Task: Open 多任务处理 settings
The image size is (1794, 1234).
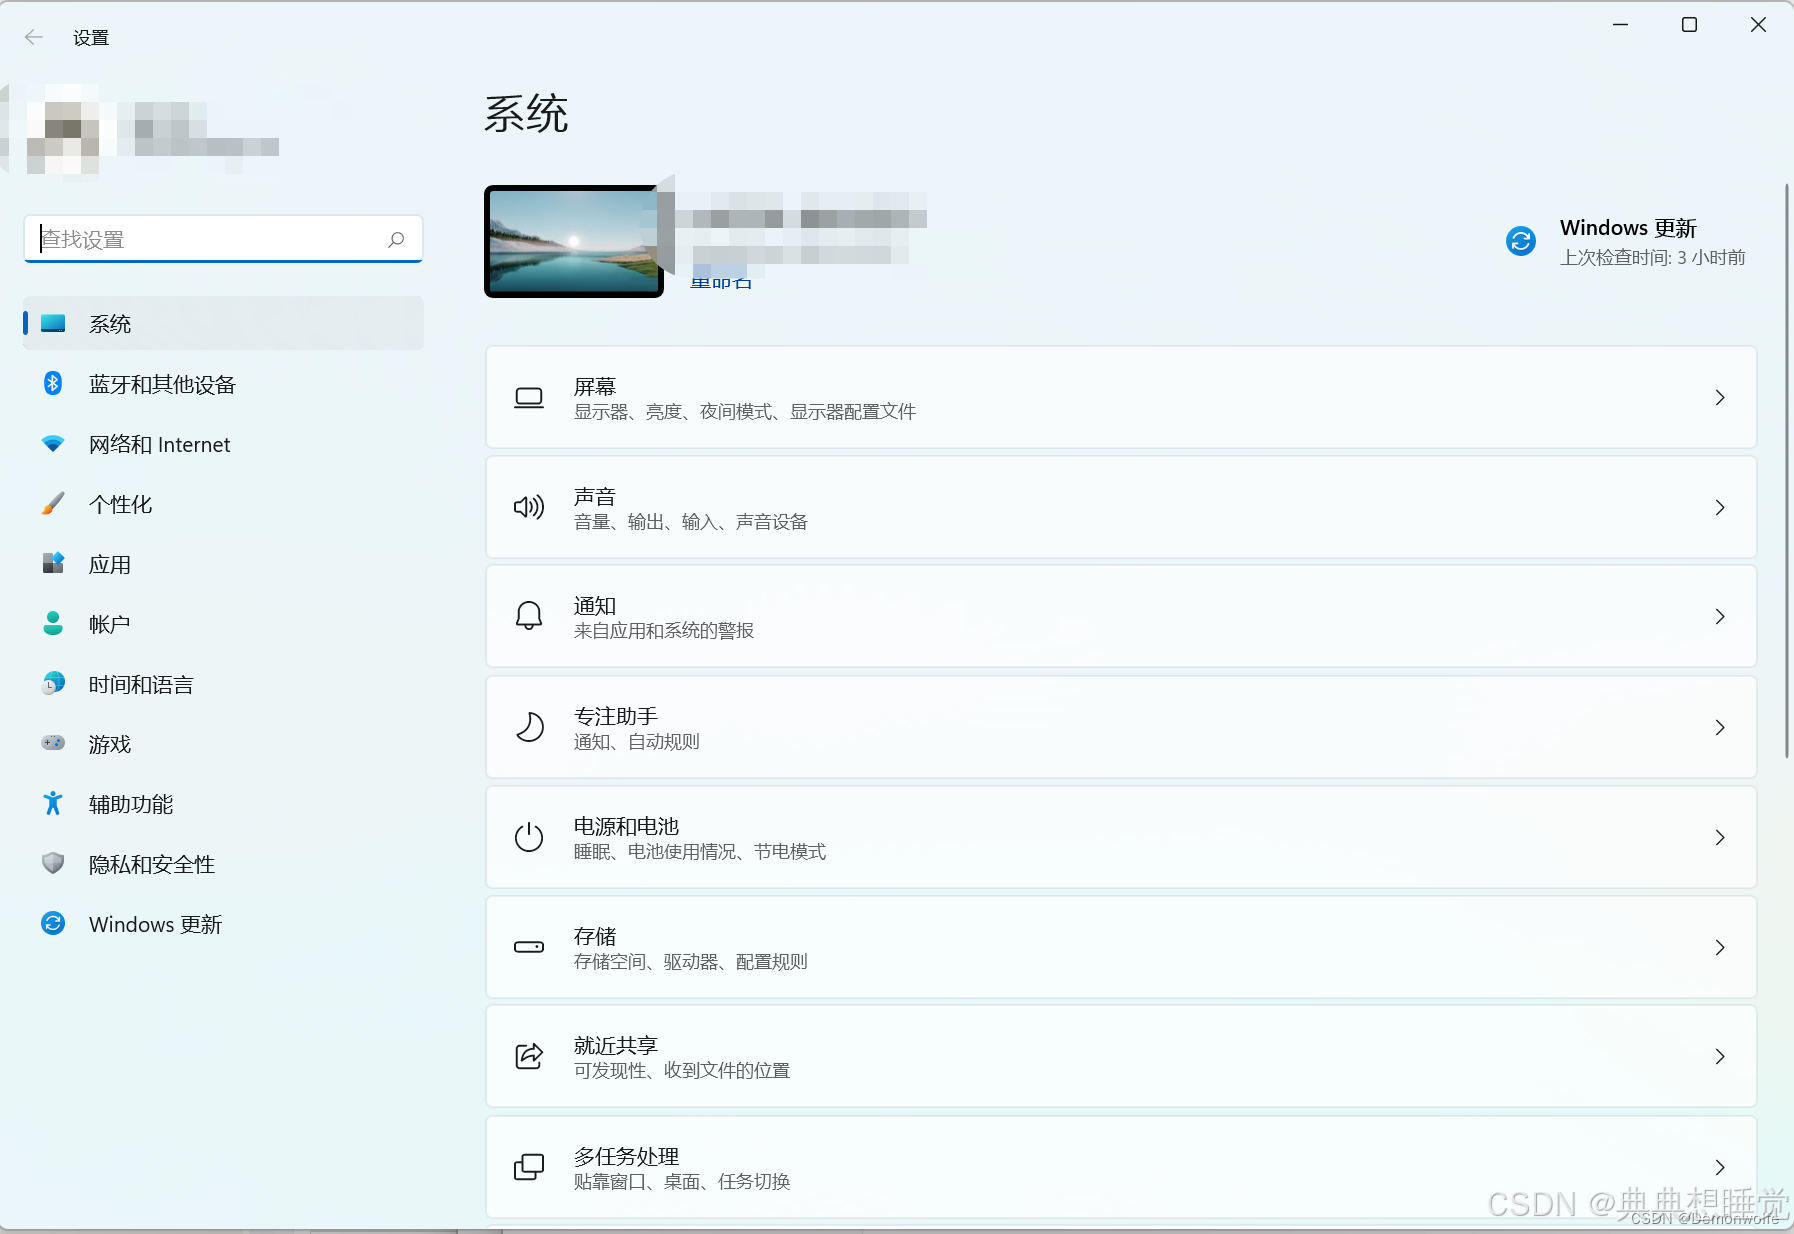Action: point(1121,1167)
